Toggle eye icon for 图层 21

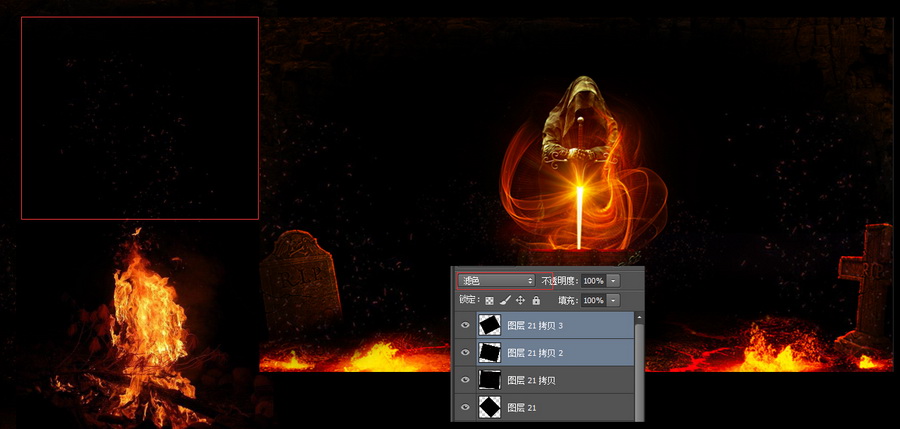[465, 407]
